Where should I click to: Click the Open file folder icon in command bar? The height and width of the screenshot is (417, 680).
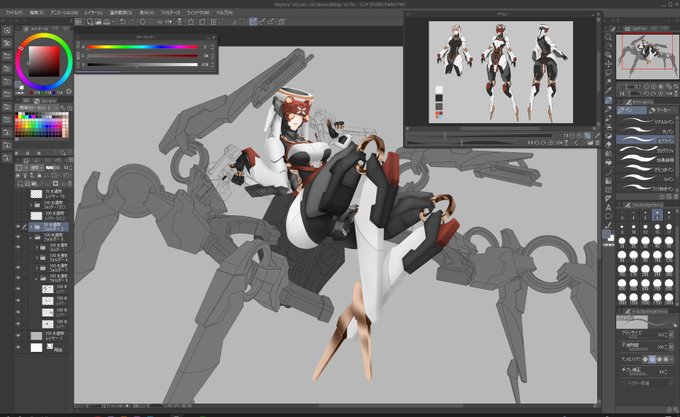coord(98,21)
